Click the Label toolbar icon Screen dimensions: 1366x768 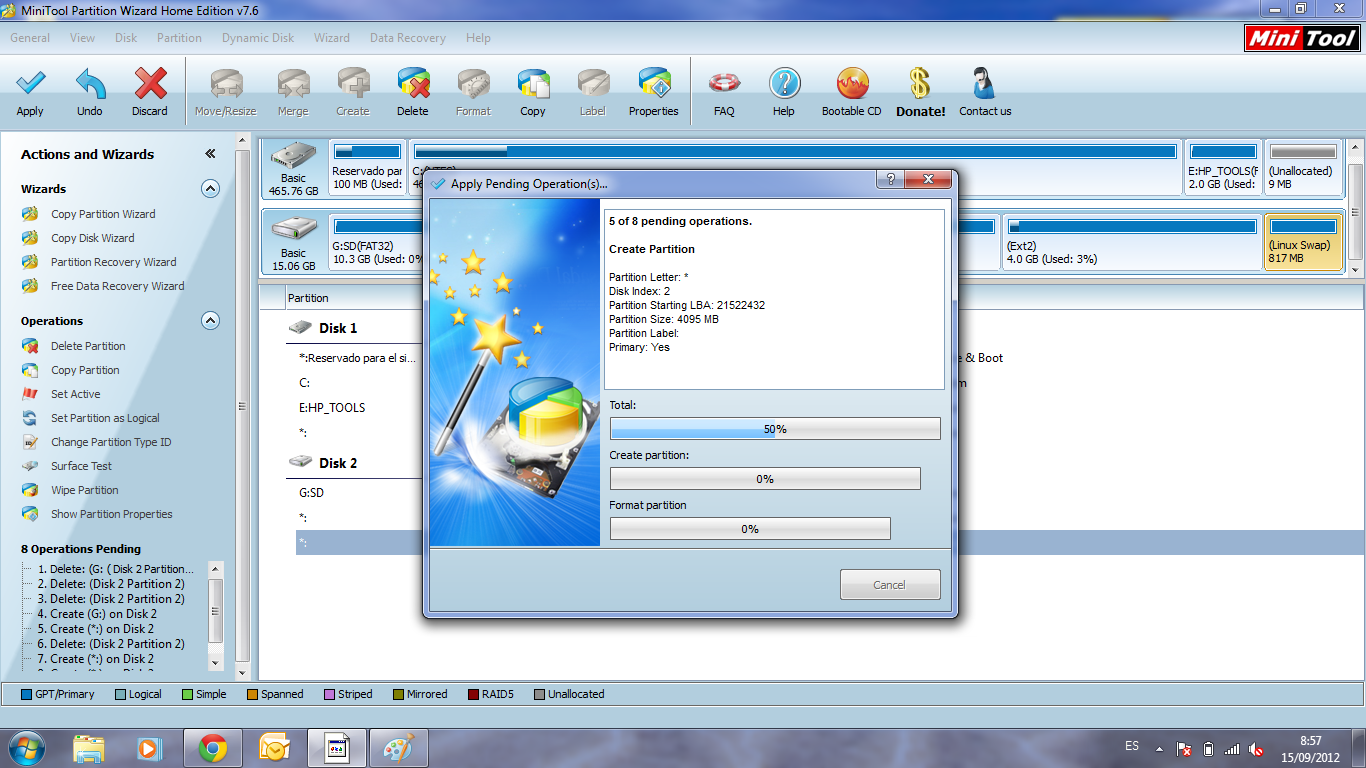pyautogui.click(x=593, y=83)
